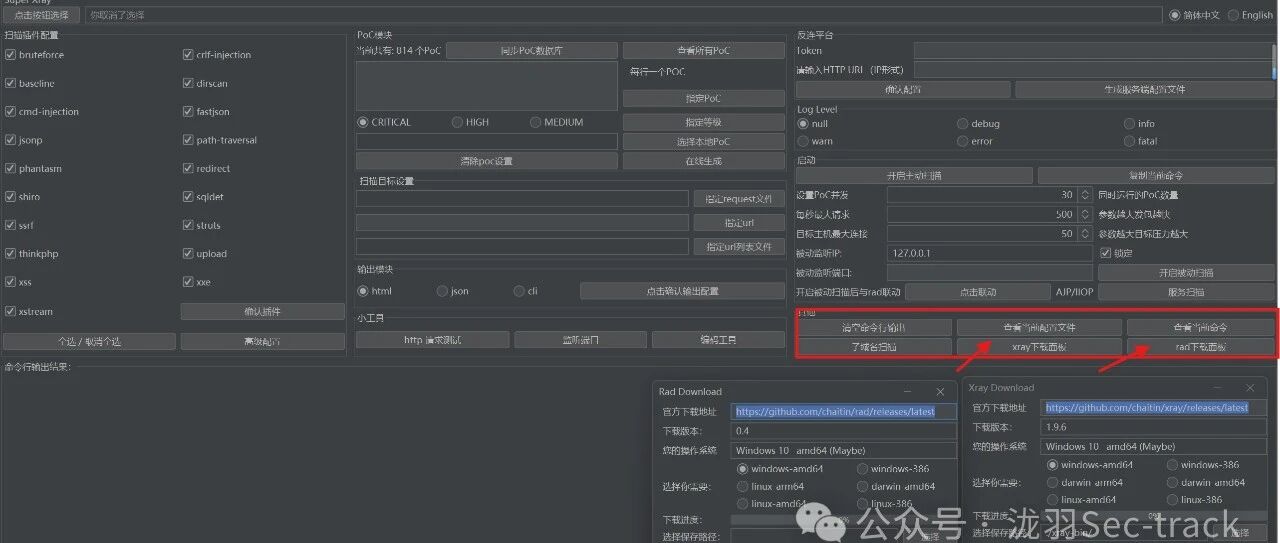Toggle the xss plugin checkbox
The image size is (1280, 543).
(11, 282)
